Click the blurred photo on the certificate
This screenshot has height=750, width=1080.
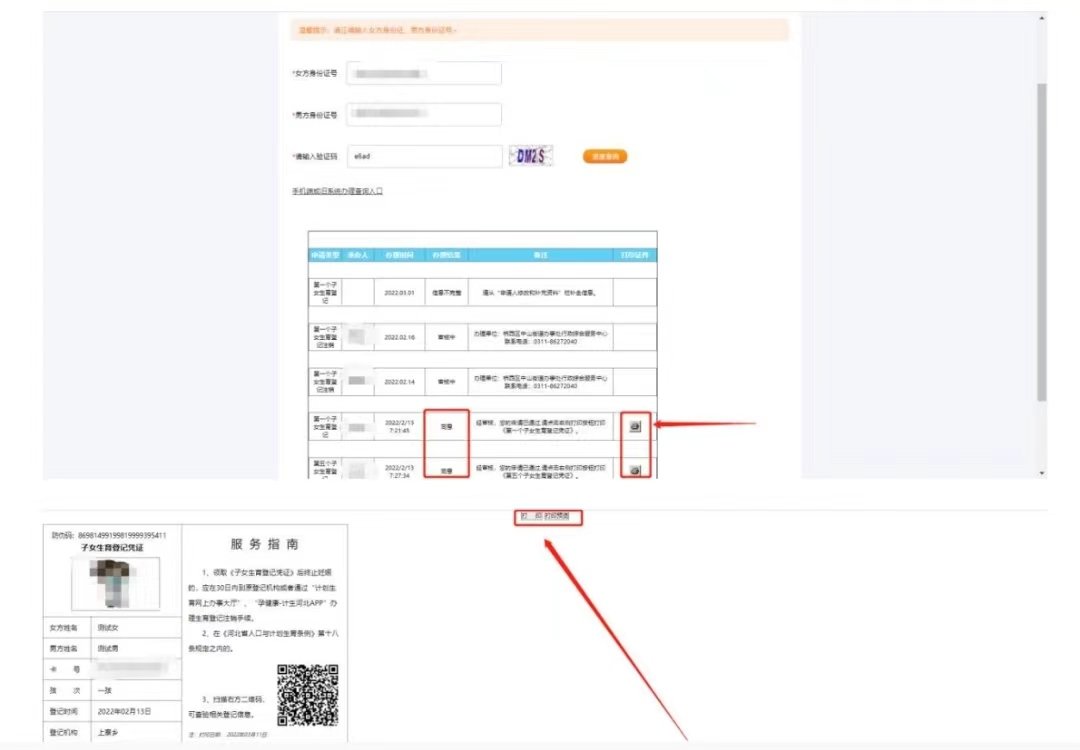point(116,583)
